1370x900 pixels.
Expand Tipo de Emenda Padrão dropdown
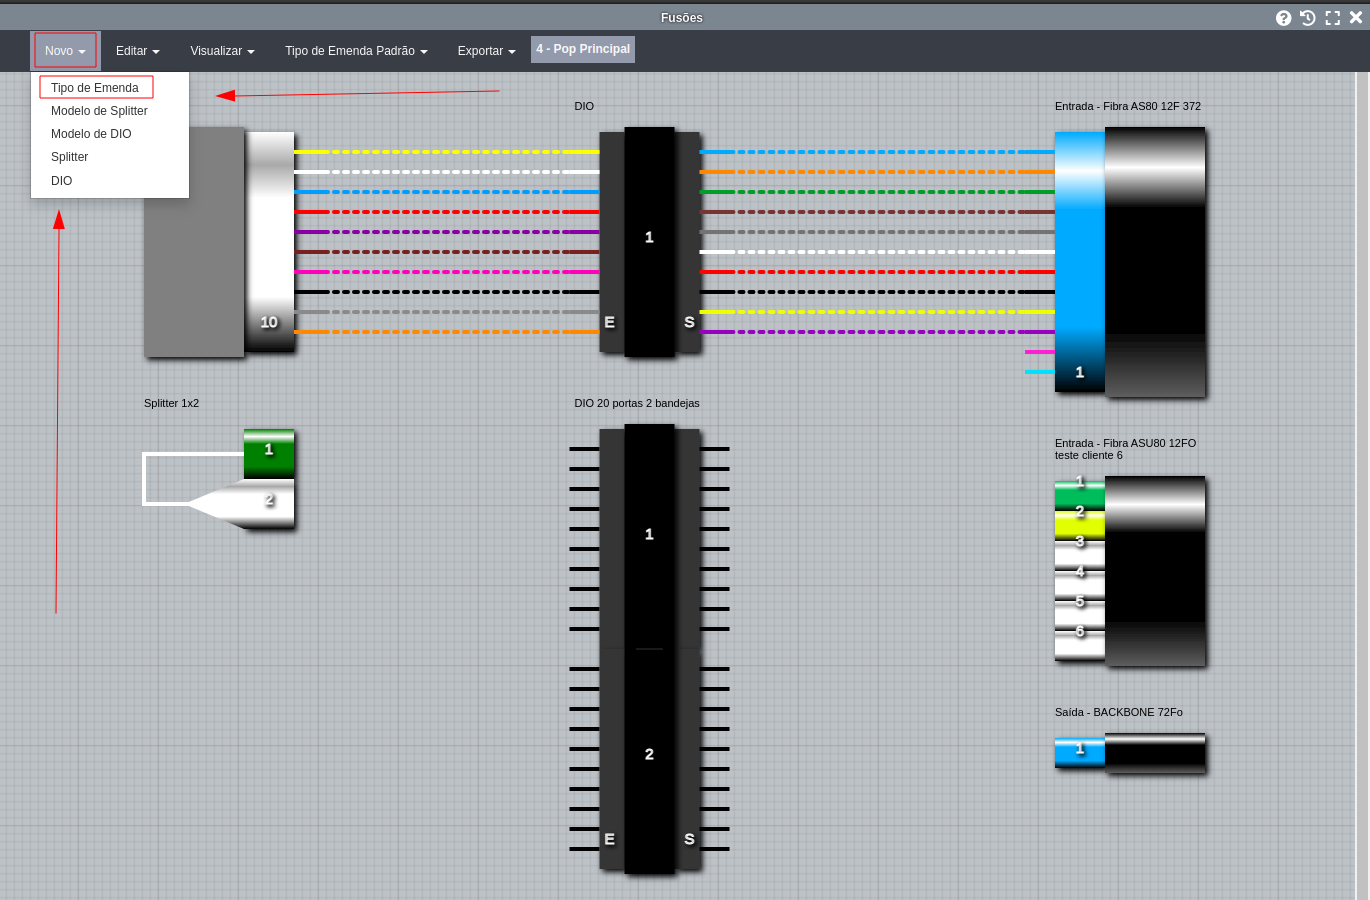click(356, 51)
